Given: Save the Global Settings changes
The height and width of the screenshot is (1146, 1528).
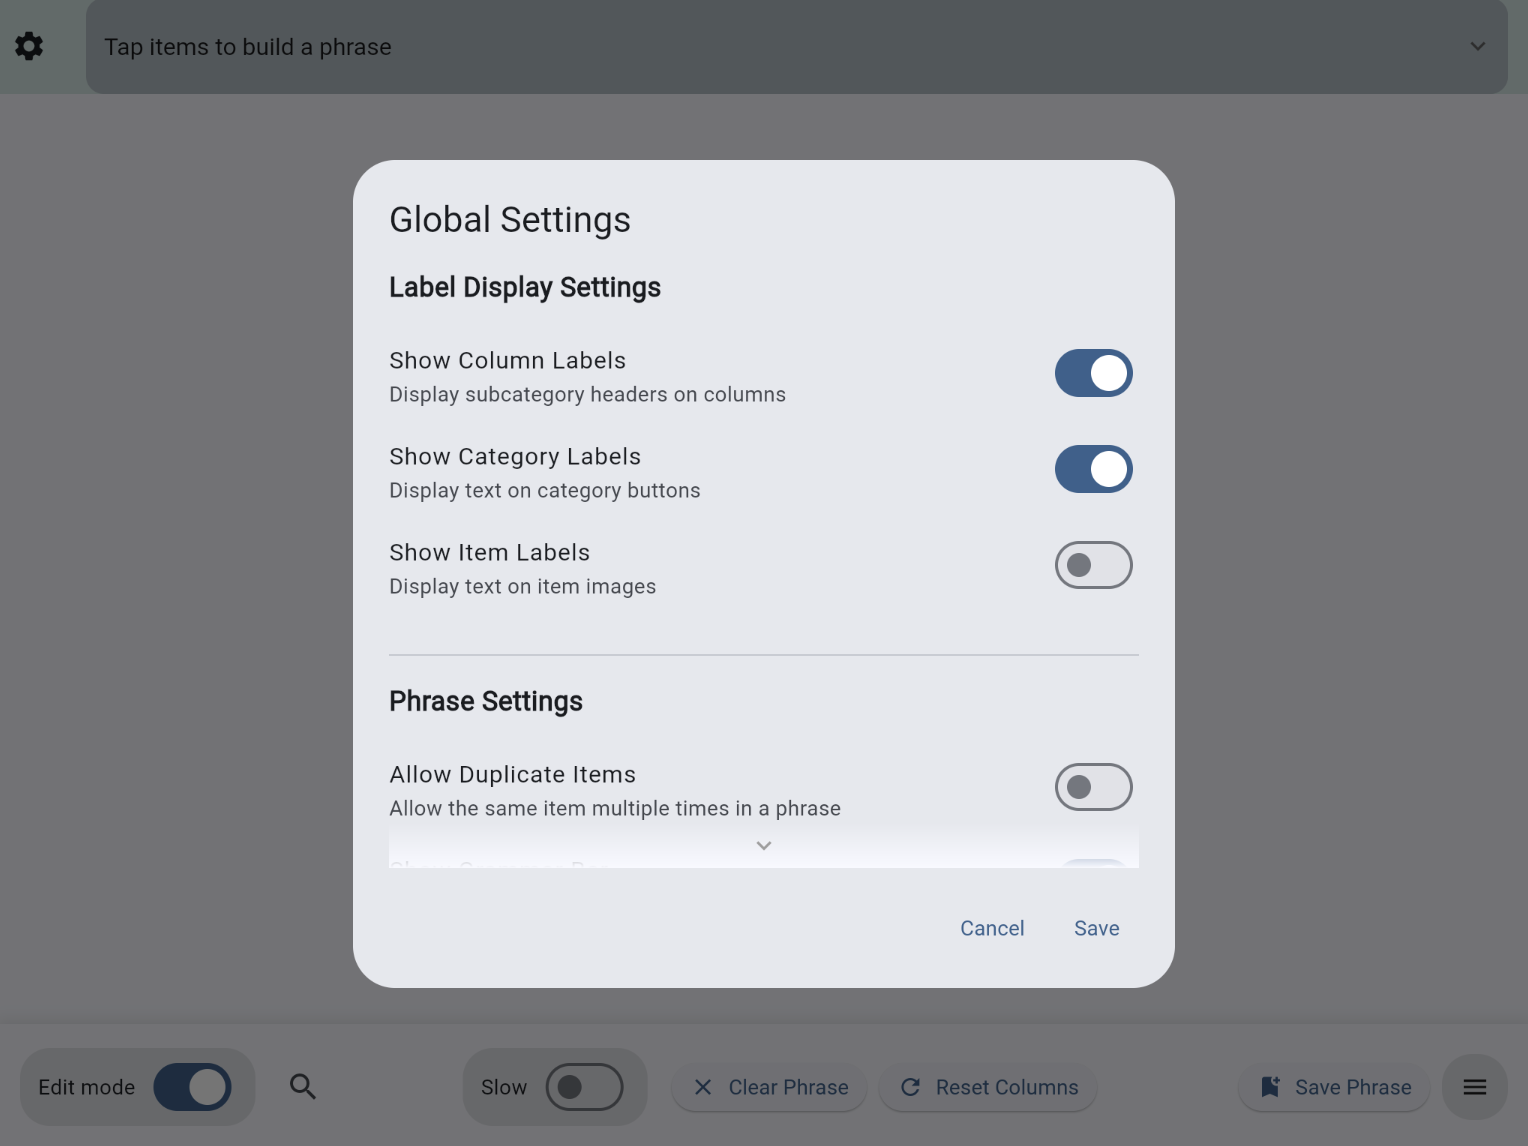Looking at the screenshot, I should point(1096,928).
